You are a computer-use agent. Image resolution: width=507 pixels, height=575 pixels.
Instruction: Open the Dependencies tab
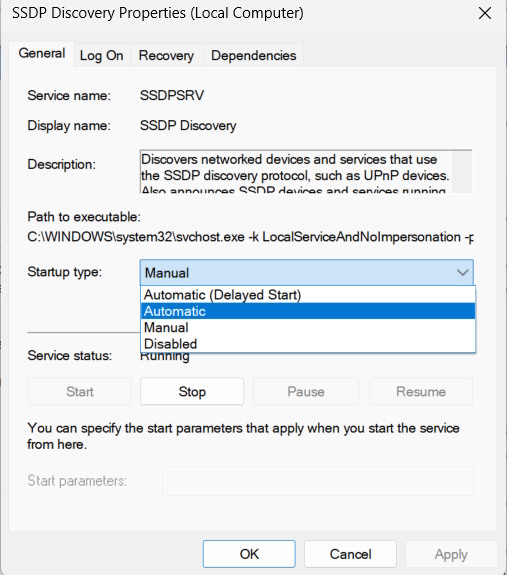(x=253, y=56)
